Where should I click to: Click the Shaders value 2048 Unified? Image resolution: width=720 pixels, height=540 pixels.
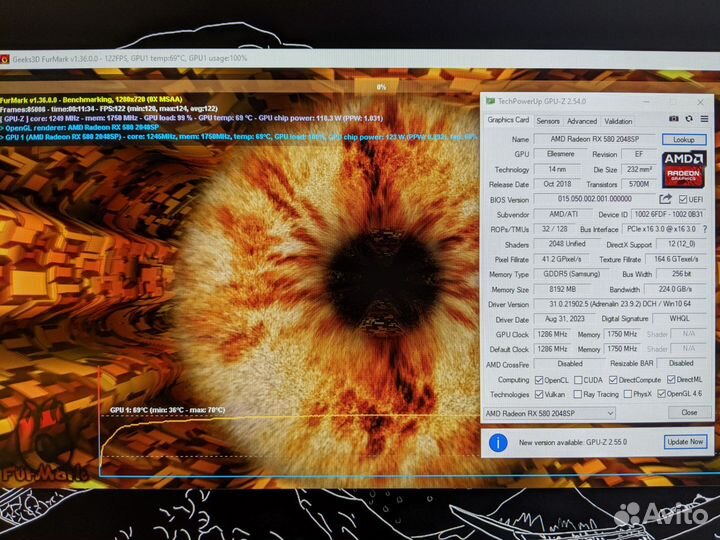[x=567, y=244]
